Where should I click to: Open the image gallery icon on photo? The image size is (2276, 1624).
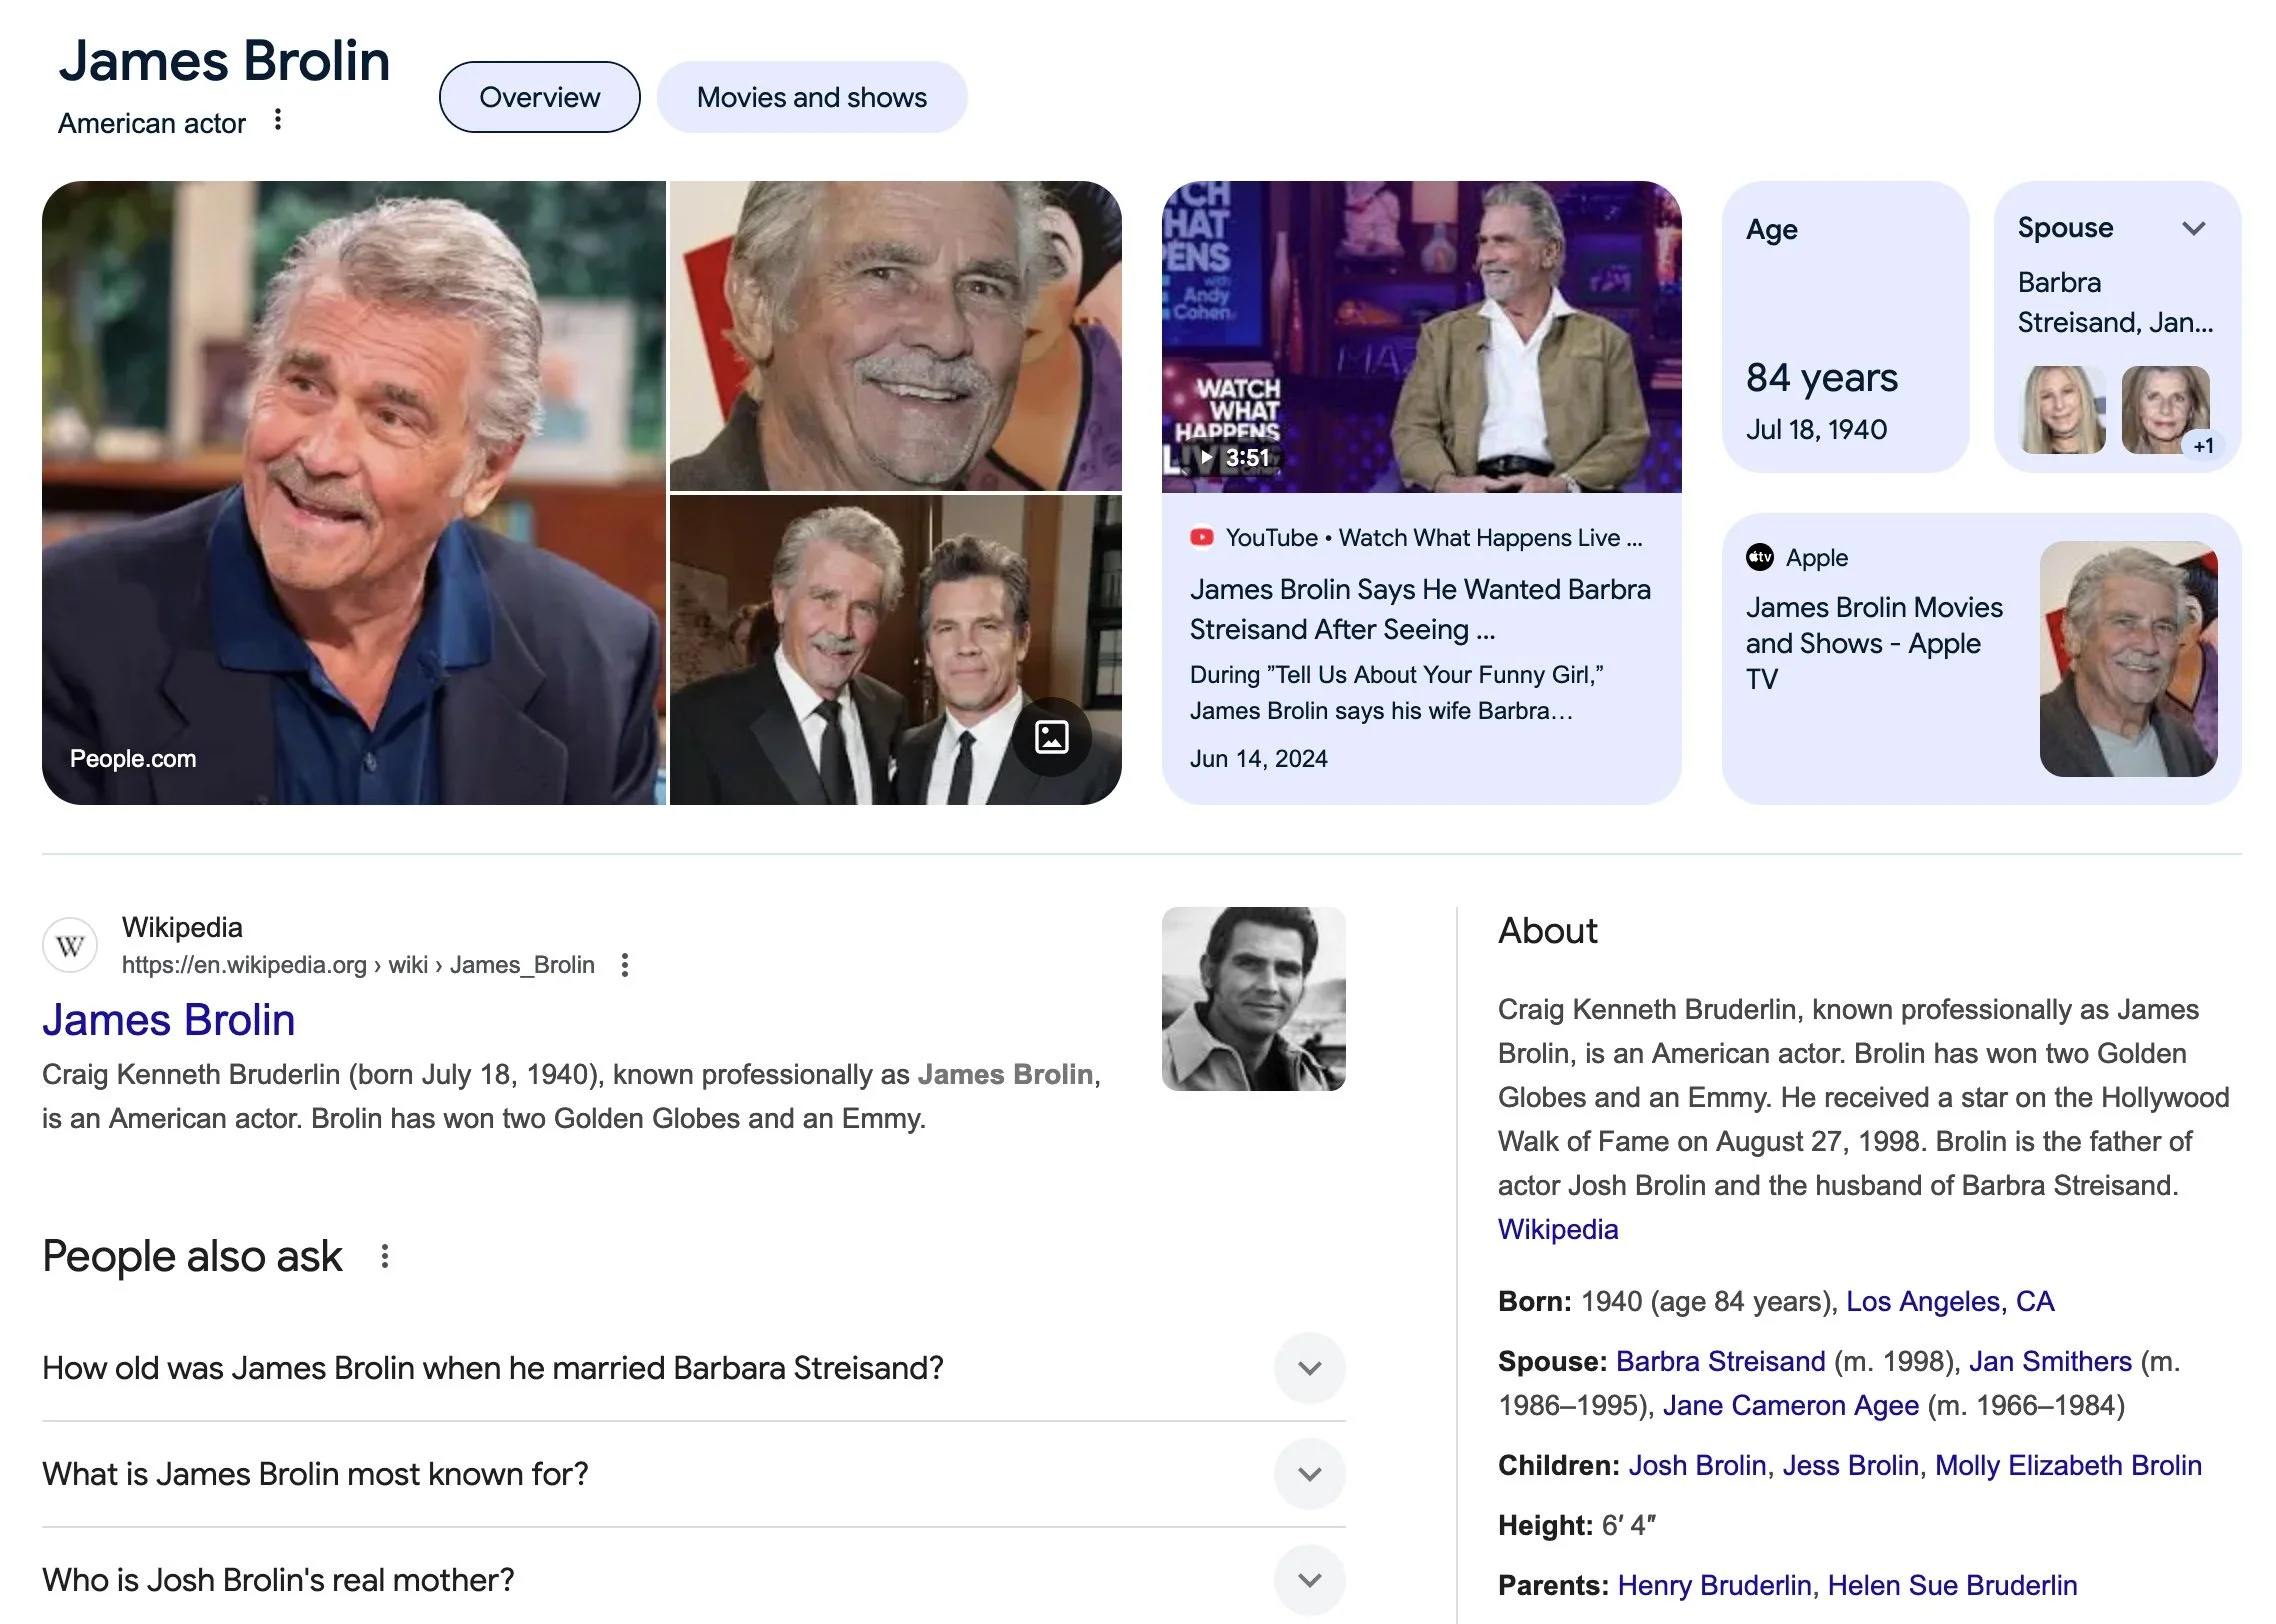(1051, 737)
